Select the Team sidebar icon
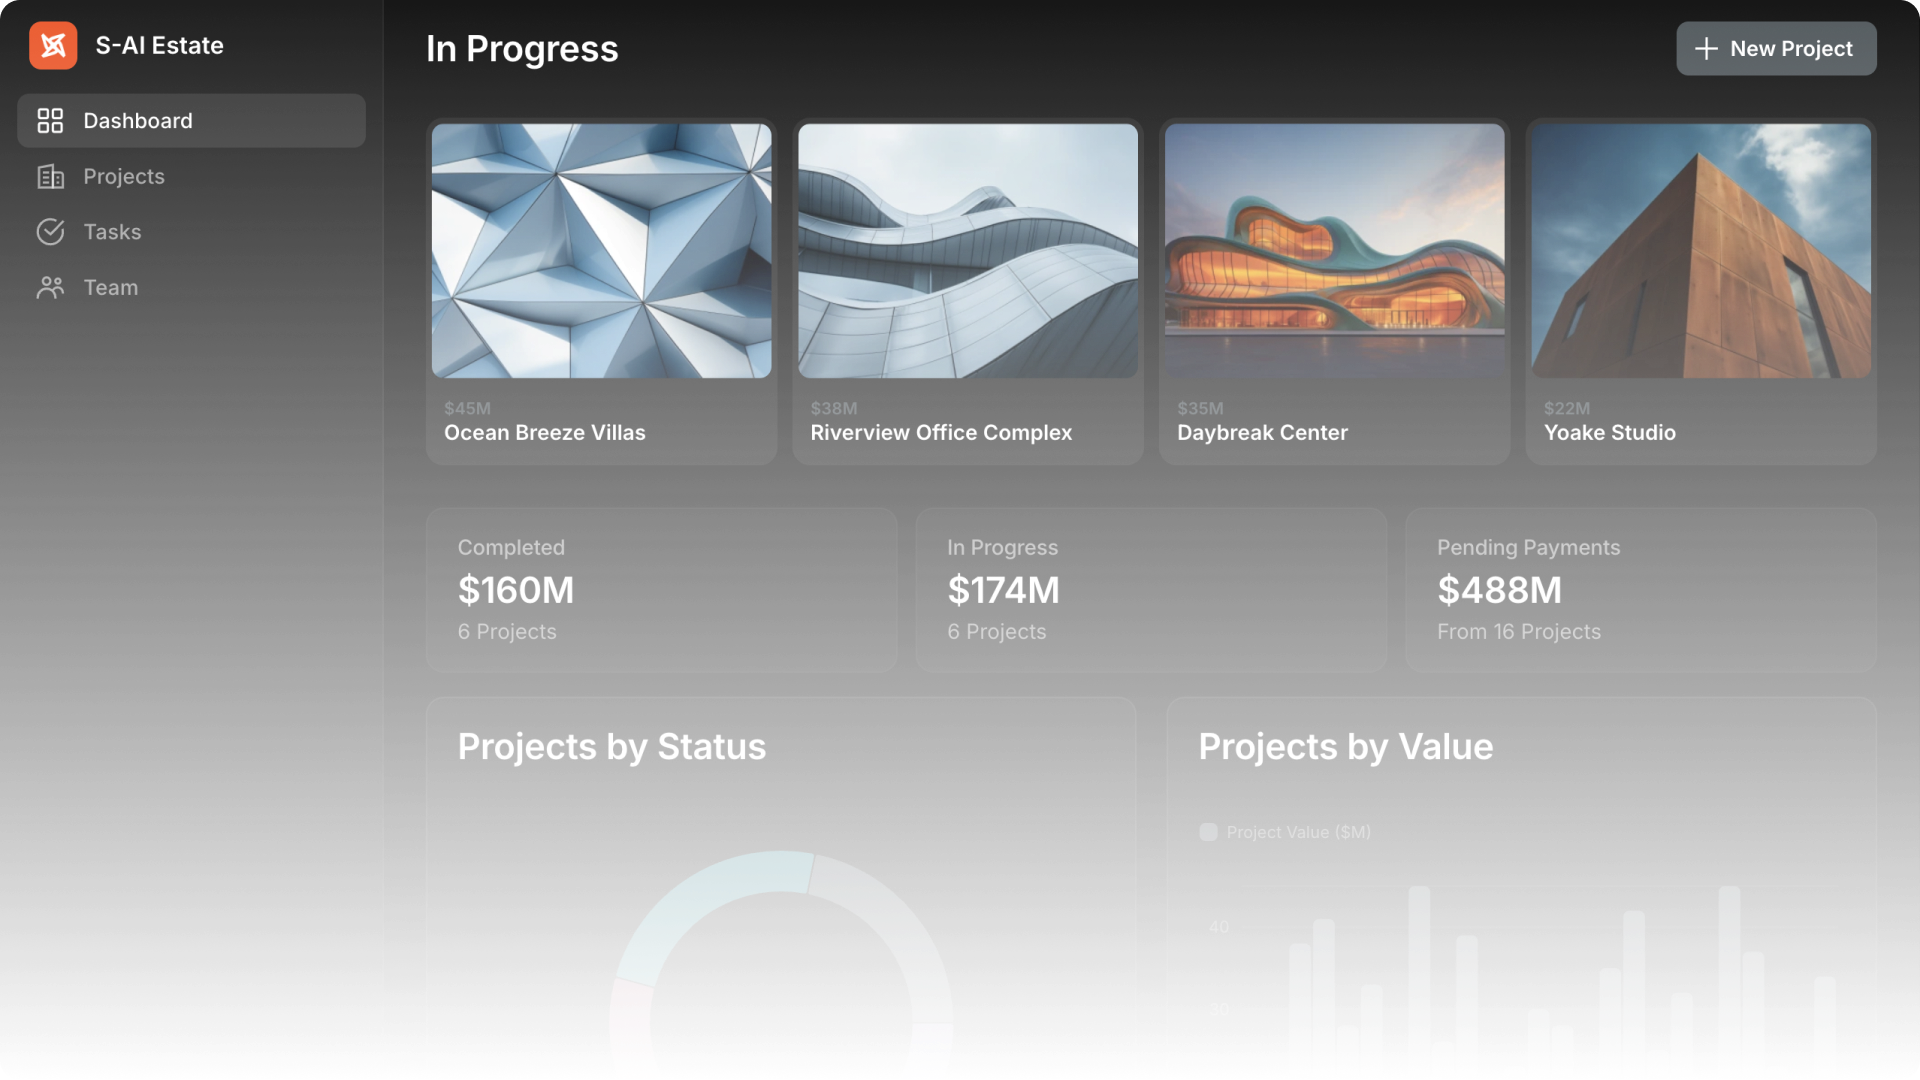The width and height of the screenshot is (1920, 1080). (49, 286)
